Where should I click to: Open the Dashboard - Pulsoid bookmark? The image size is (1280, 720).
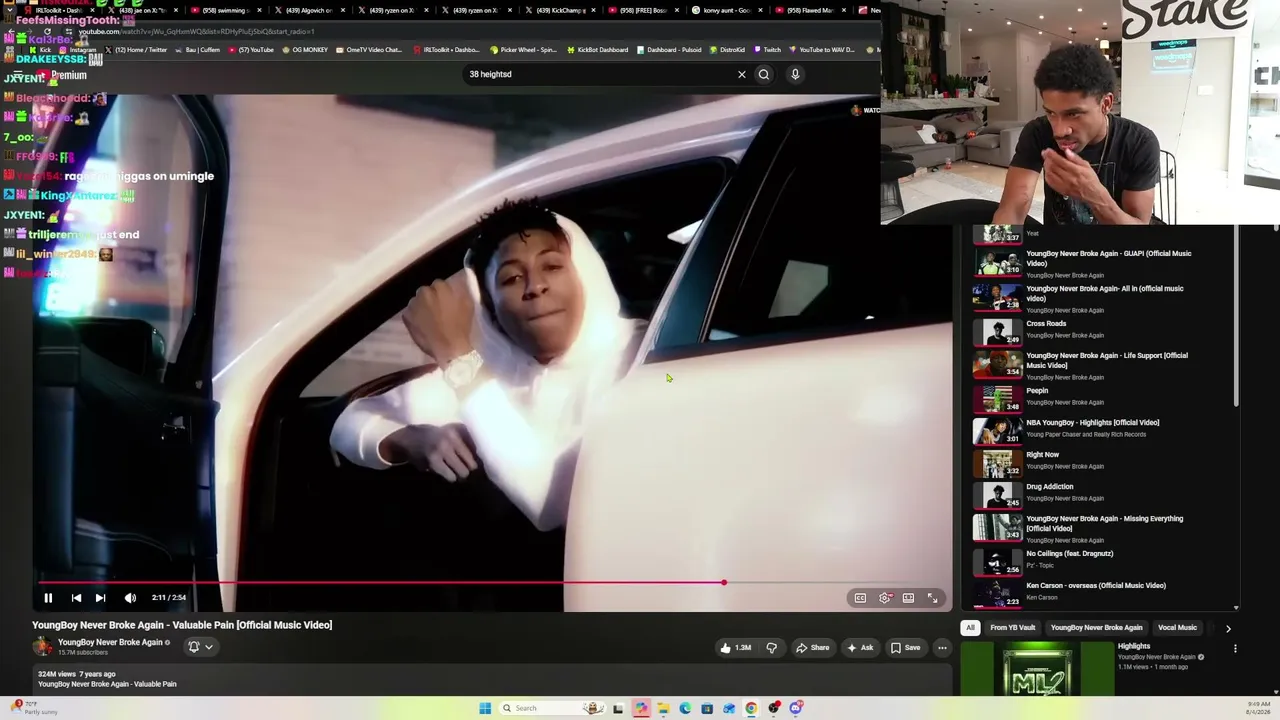(668, 50)
